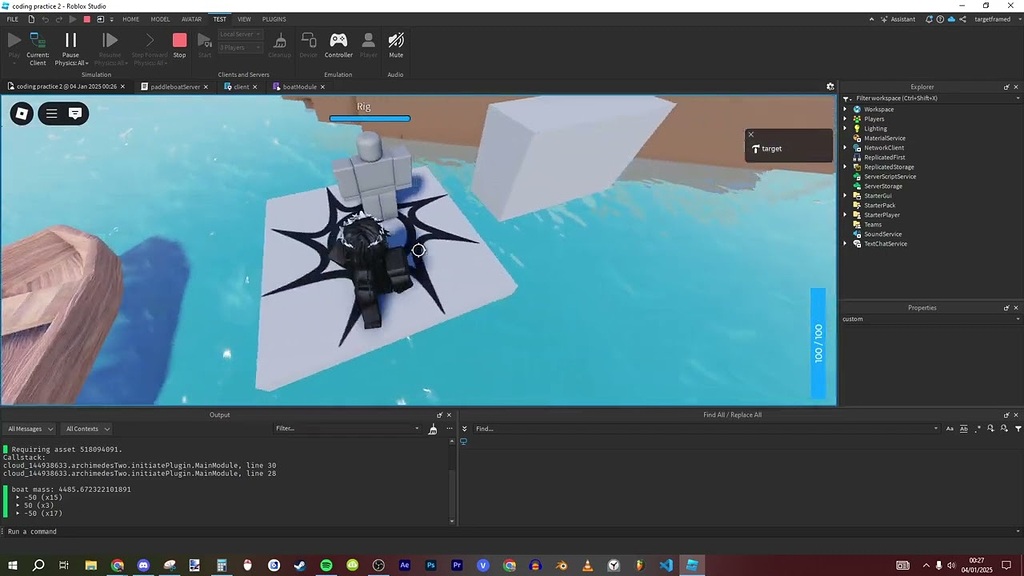Click the Find All filter funnel icon
Image resolution: width=1024 pixels, height=576 pixels.
coord(1018,429)
